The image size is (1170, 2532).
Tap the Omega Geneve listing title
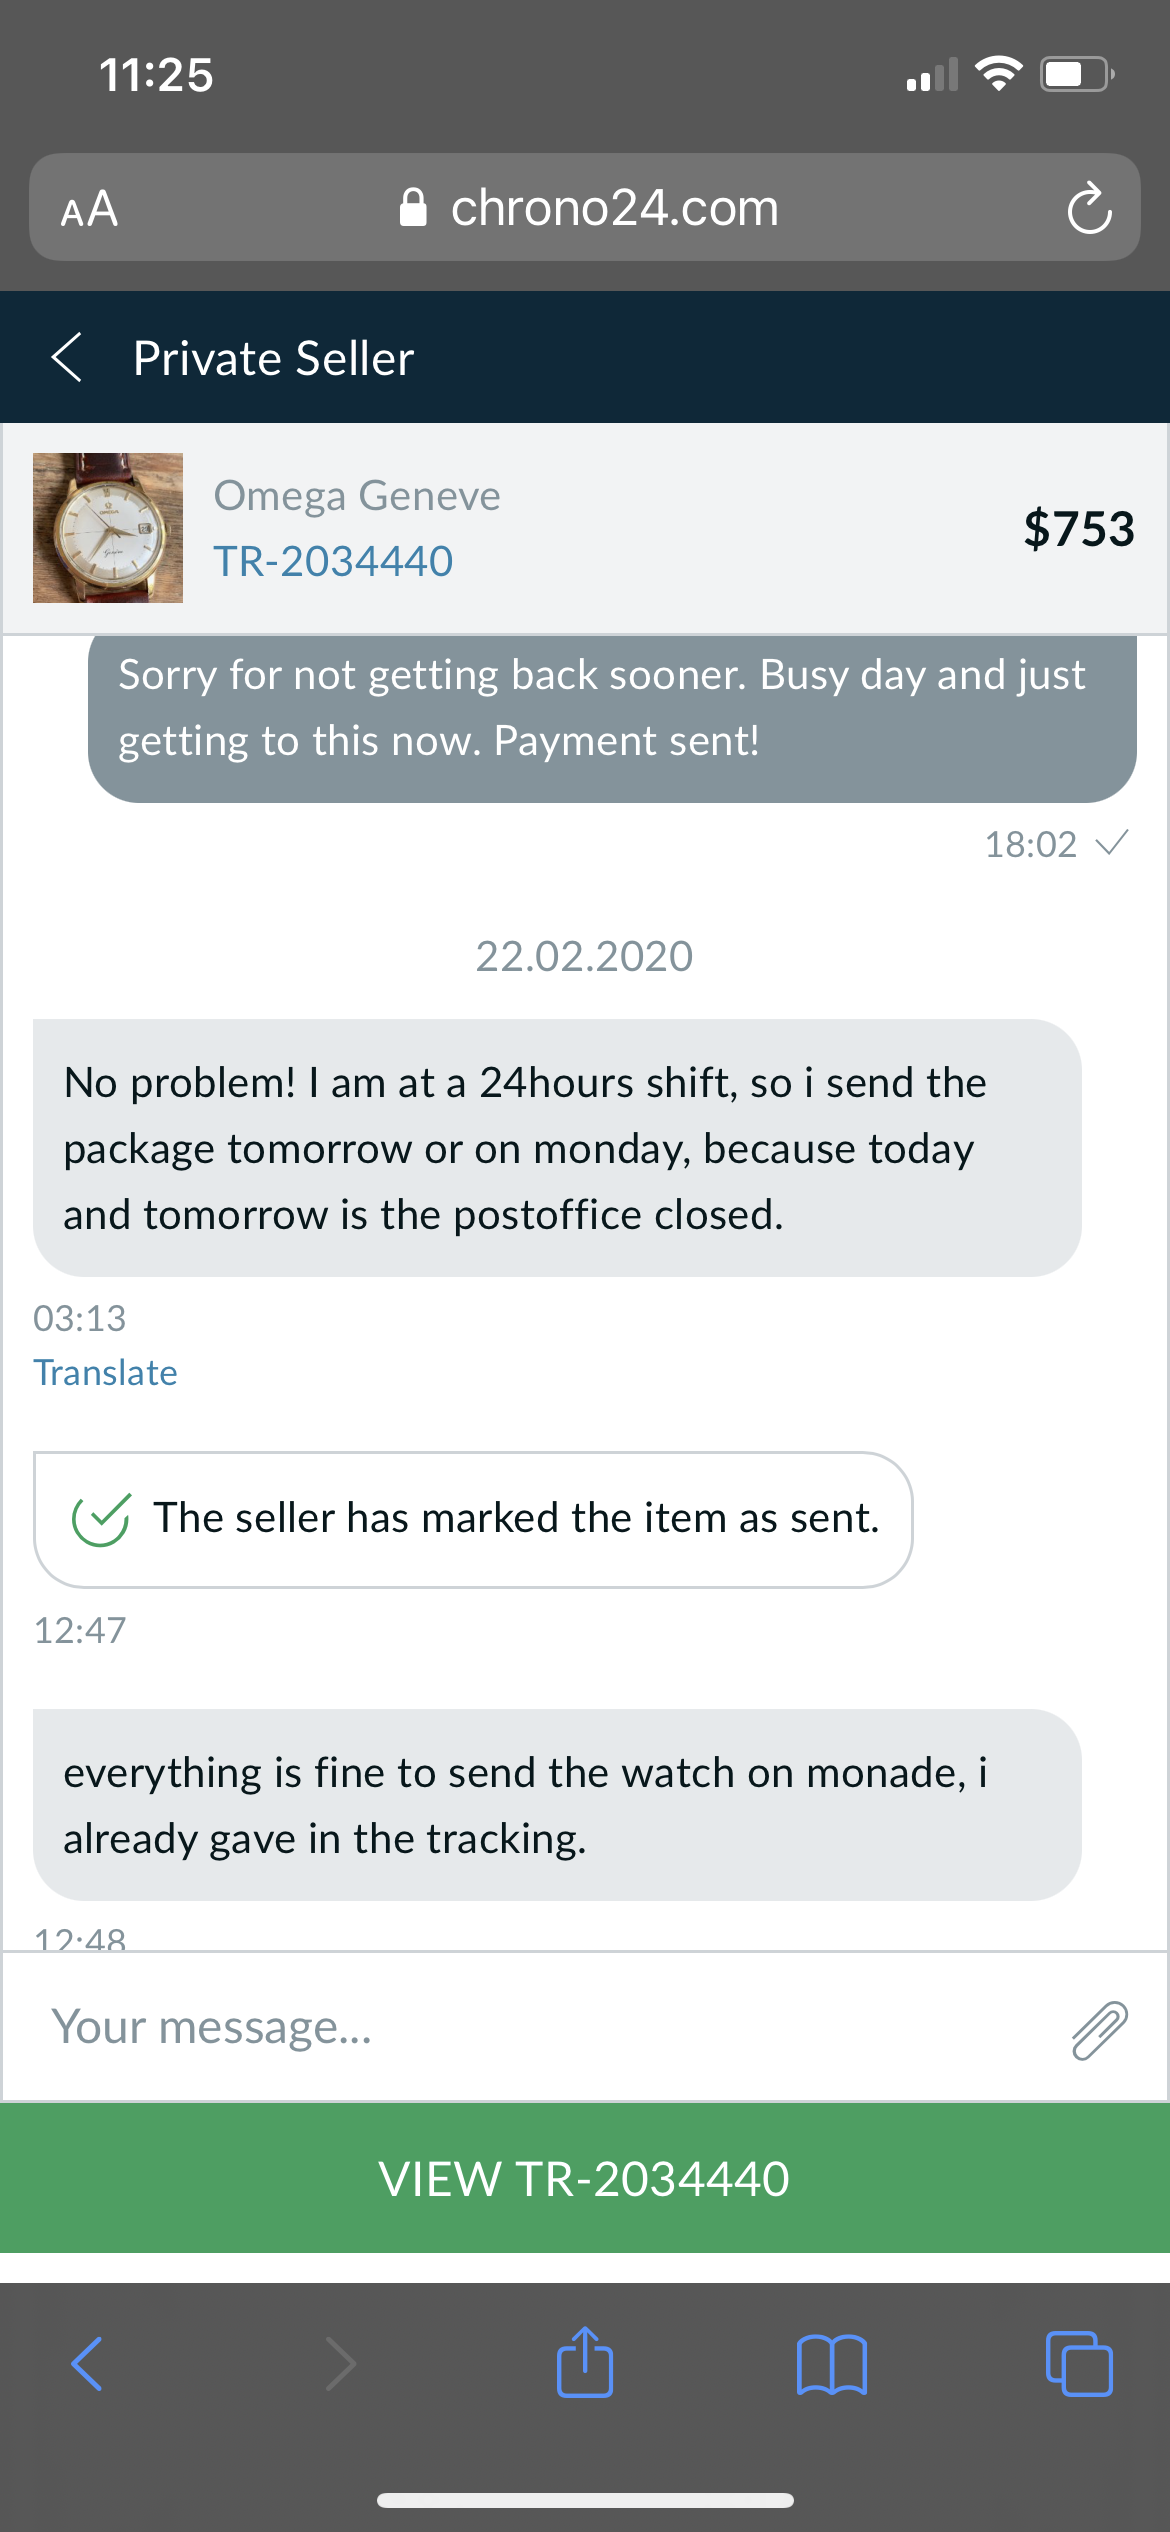[357, 496]
